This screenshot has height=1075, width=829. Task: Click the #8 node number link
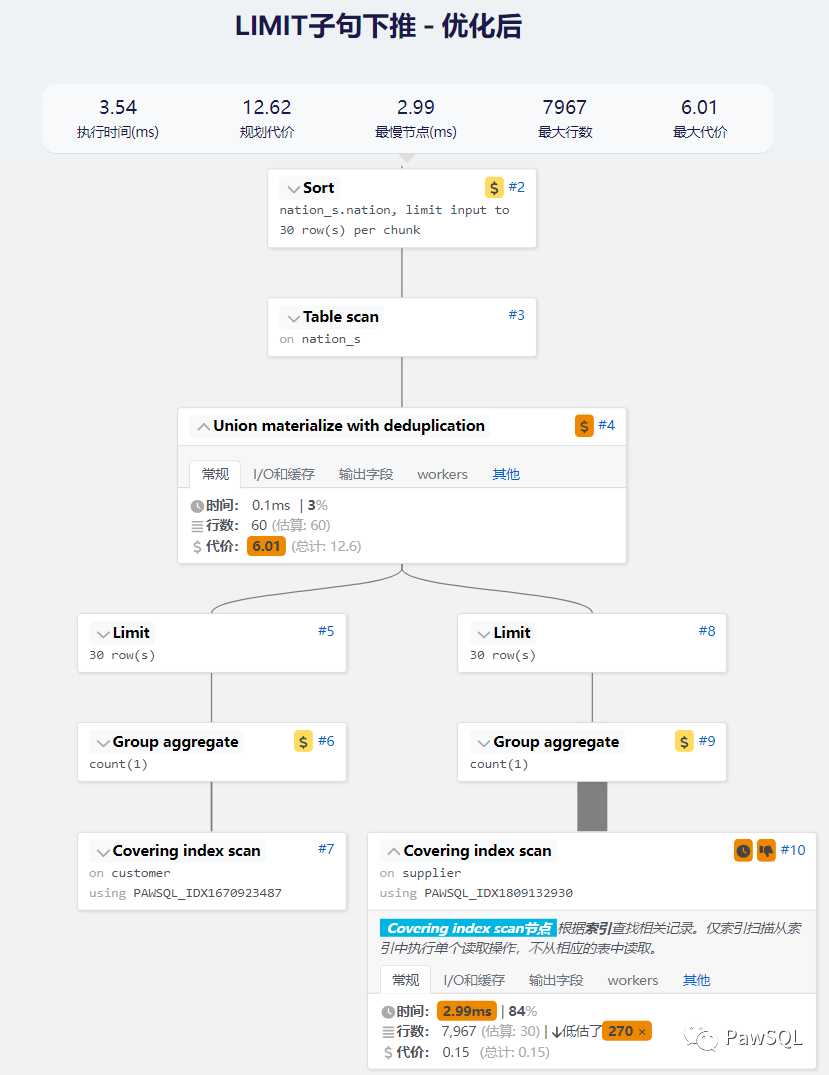[706, 631]
